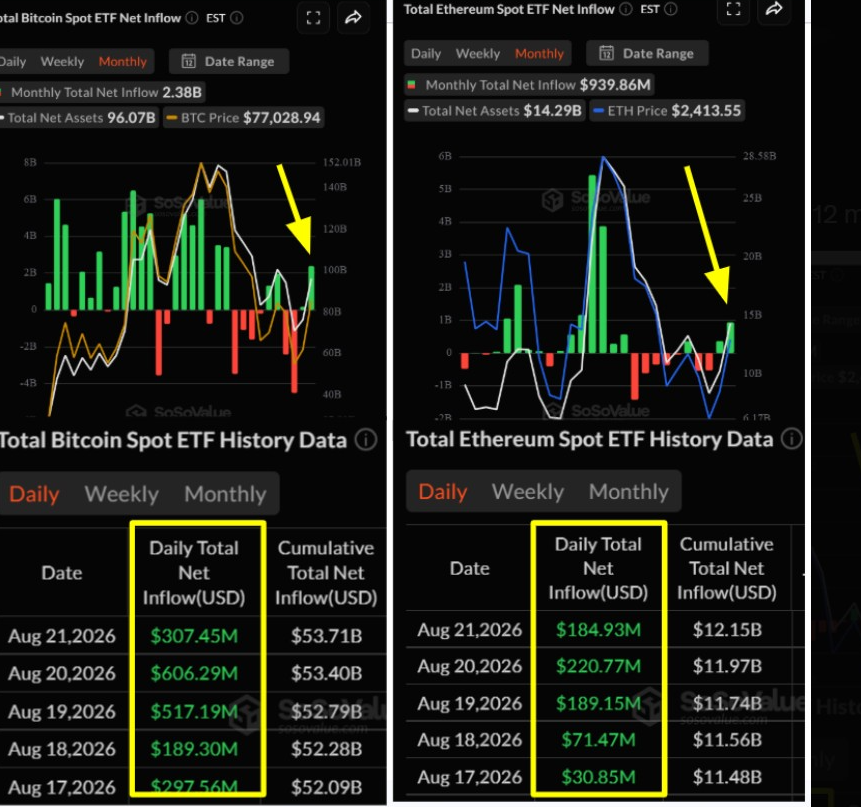Open Bitcoin chart Date Range picker
The width and height of the screenshot is (861, 807).
(229, 61)
